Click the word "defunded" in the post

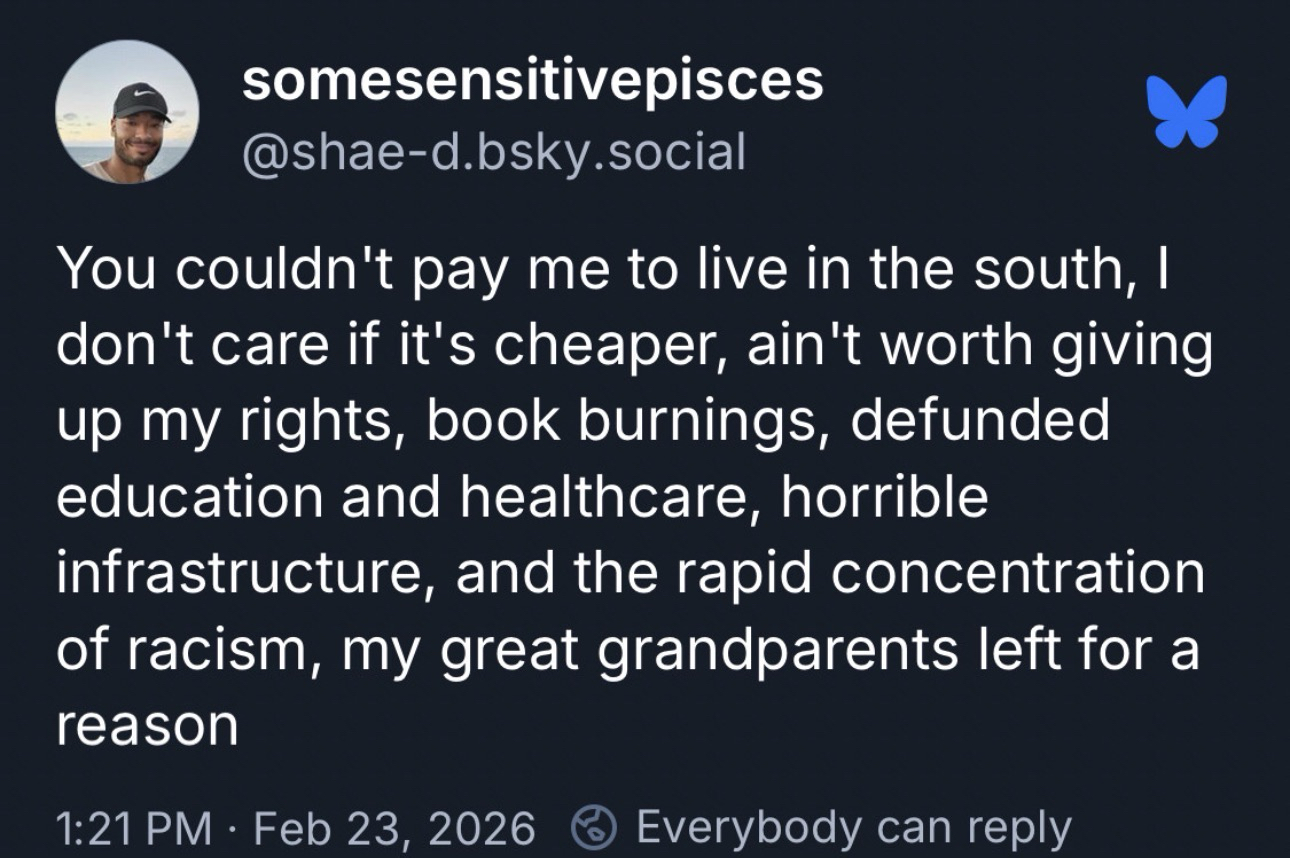(x=981, y=421)
